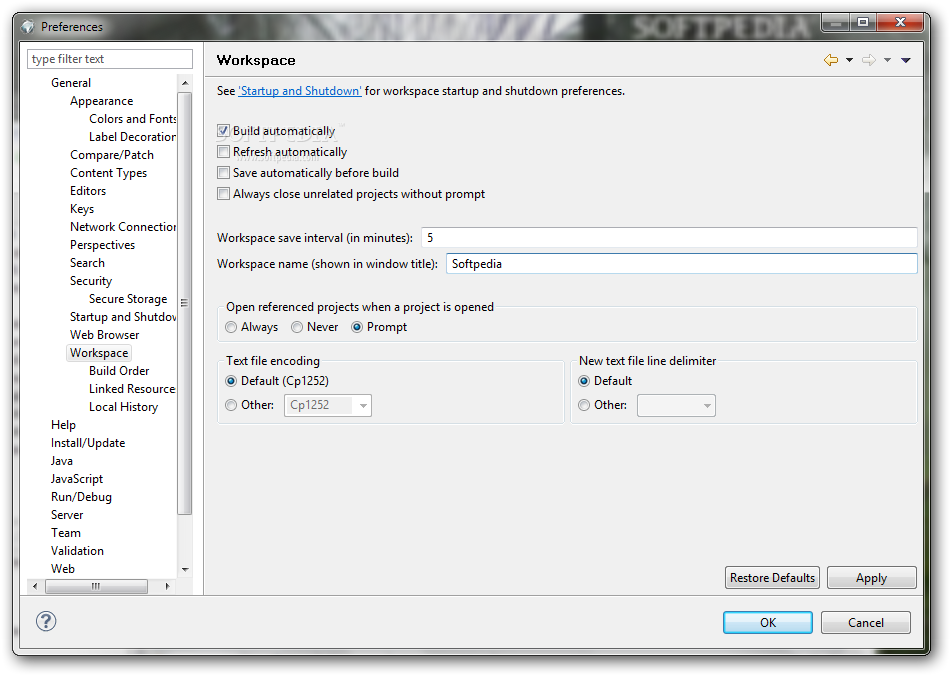Screen dimensions: 951x676
Task: Open the forward history dropdown arrow
Action: coord(887,60)
